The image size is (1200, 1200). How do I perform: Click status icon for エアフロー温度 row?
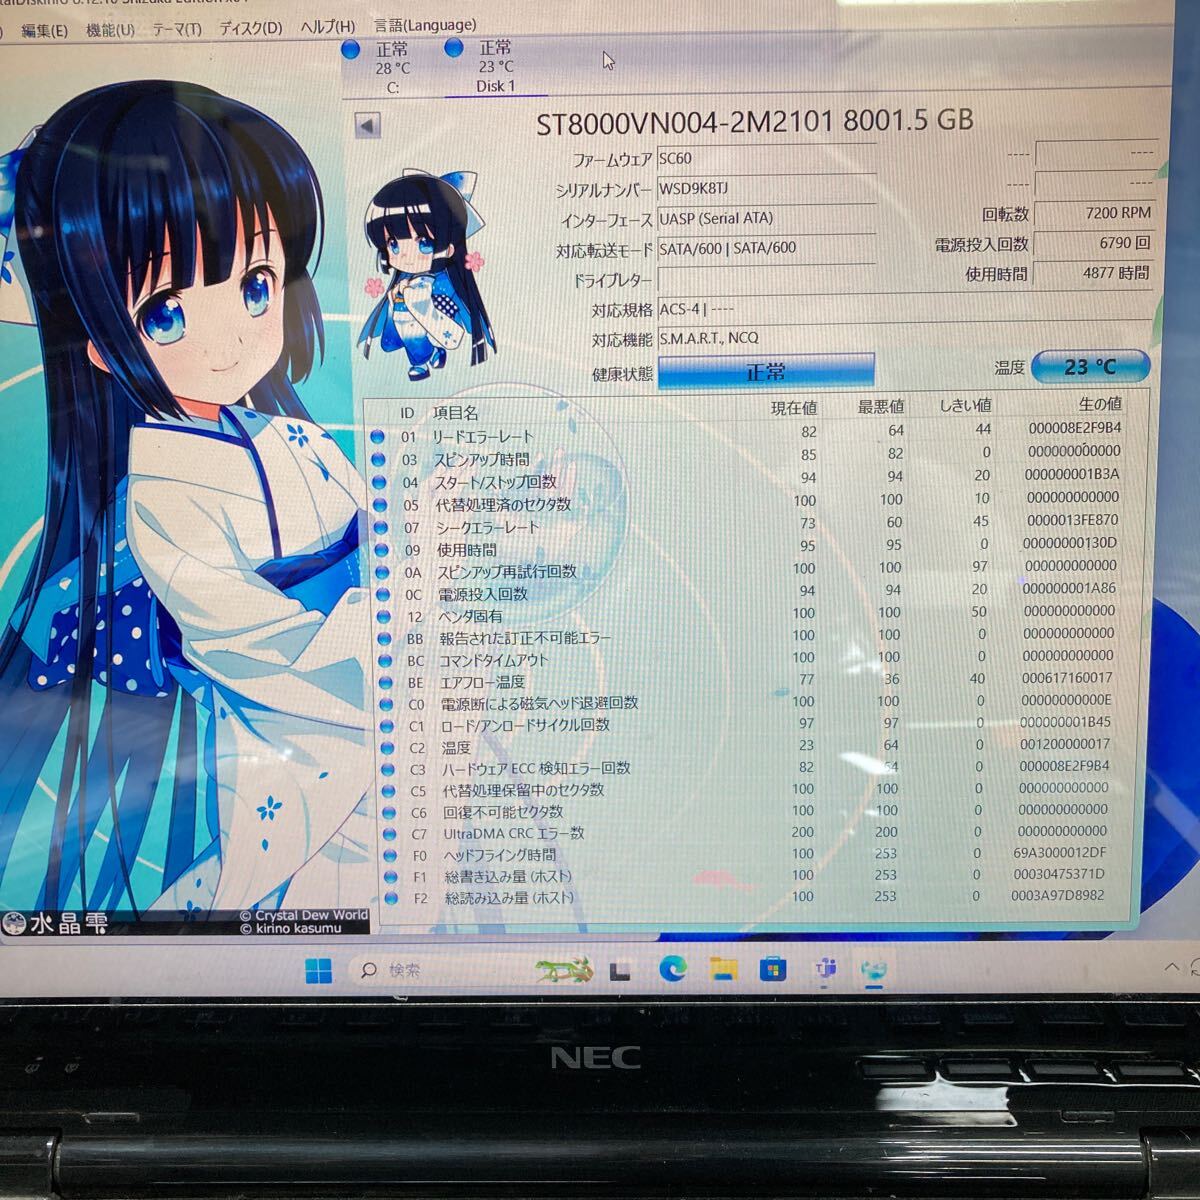point(386,683)
